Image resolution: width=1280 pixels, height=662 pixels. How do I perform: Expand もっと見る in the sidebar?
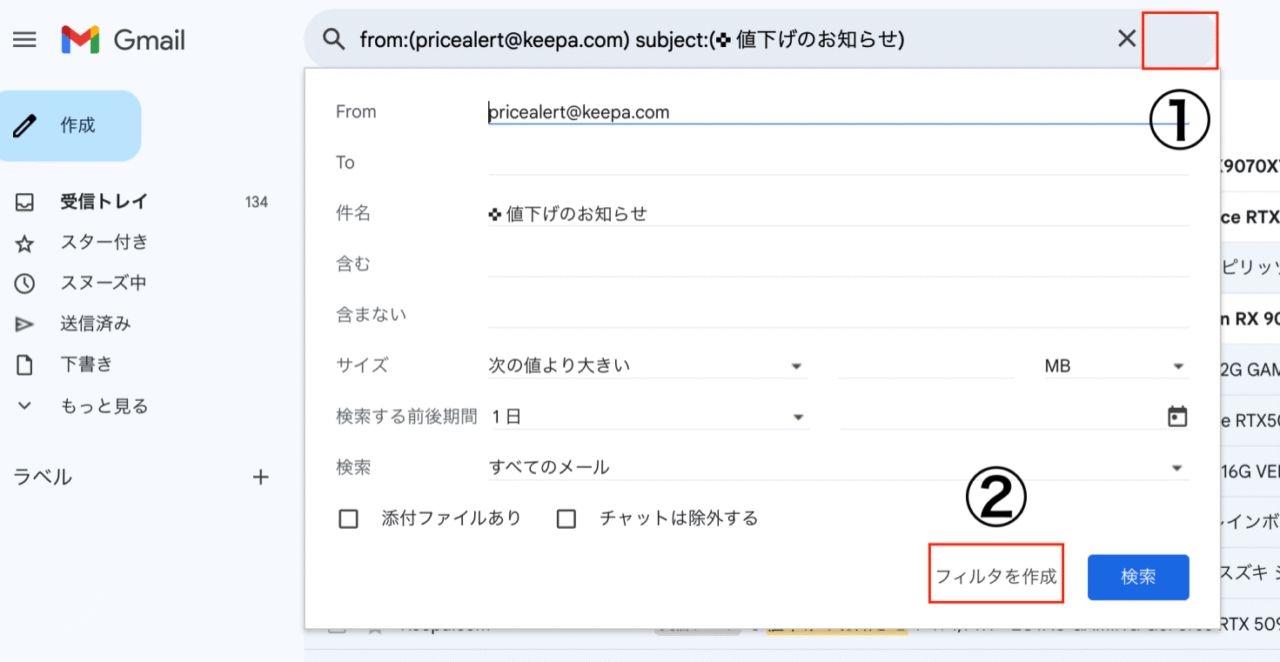coord(104,406)
